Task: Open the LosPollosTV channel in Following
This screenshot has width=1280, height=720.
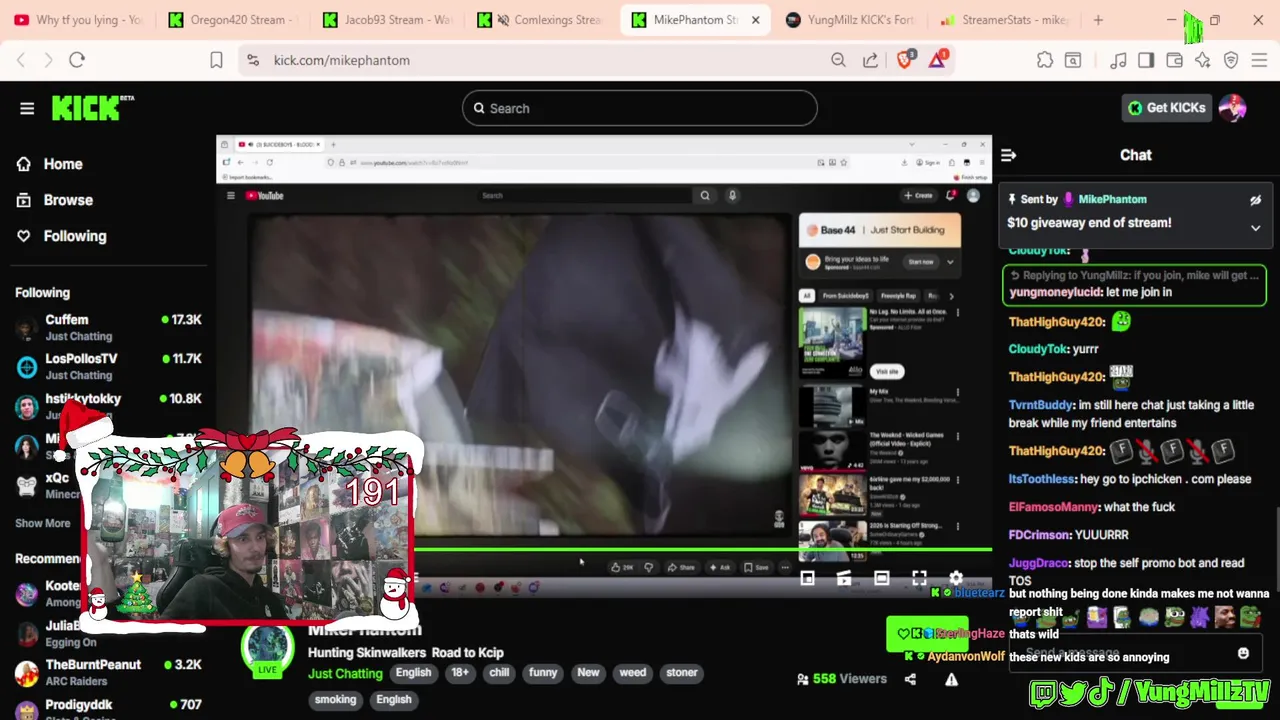Action: (108, 366)
